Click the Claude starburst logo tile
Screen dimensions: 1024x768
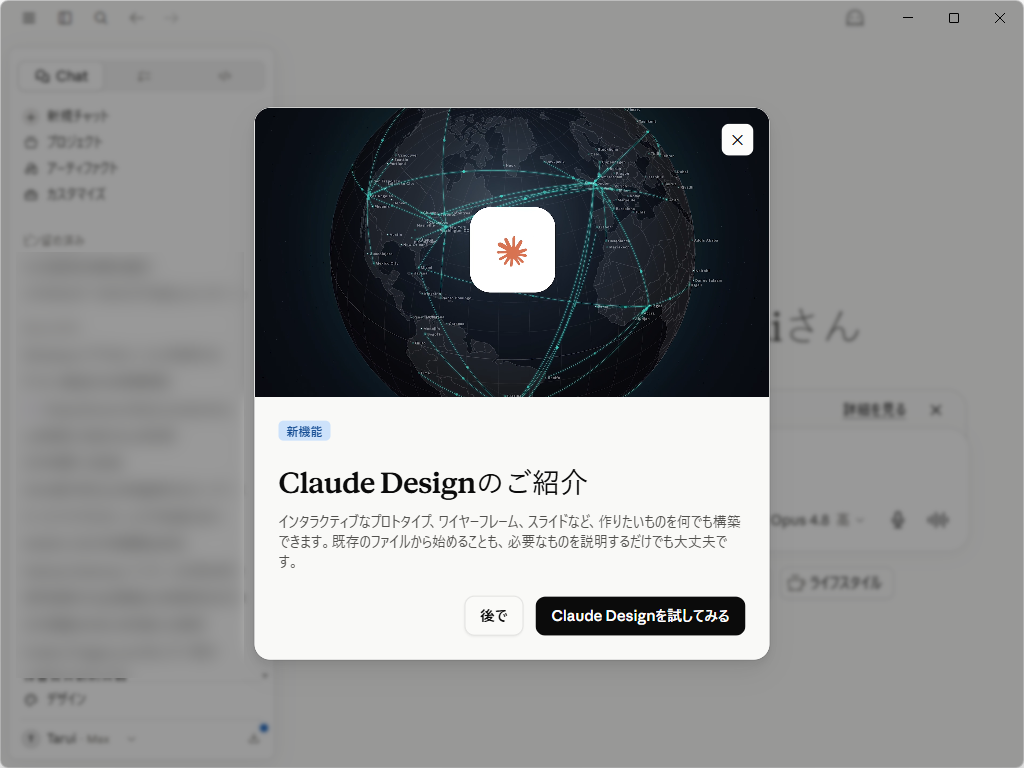click(x=512, y=250)
